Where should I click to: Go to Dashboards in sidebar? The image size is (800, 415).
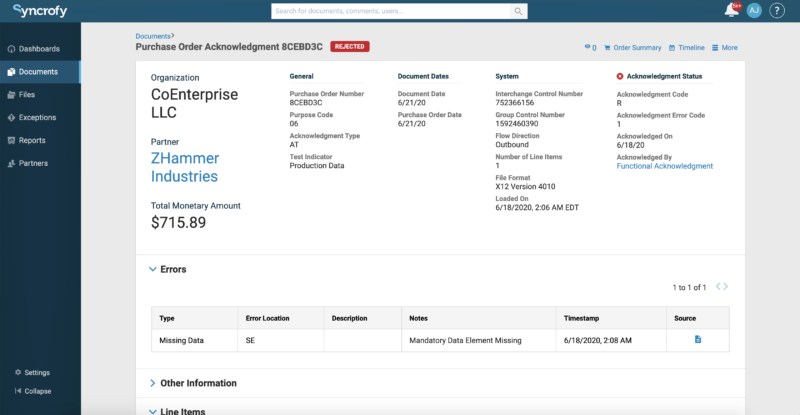(x=39, y=49)
